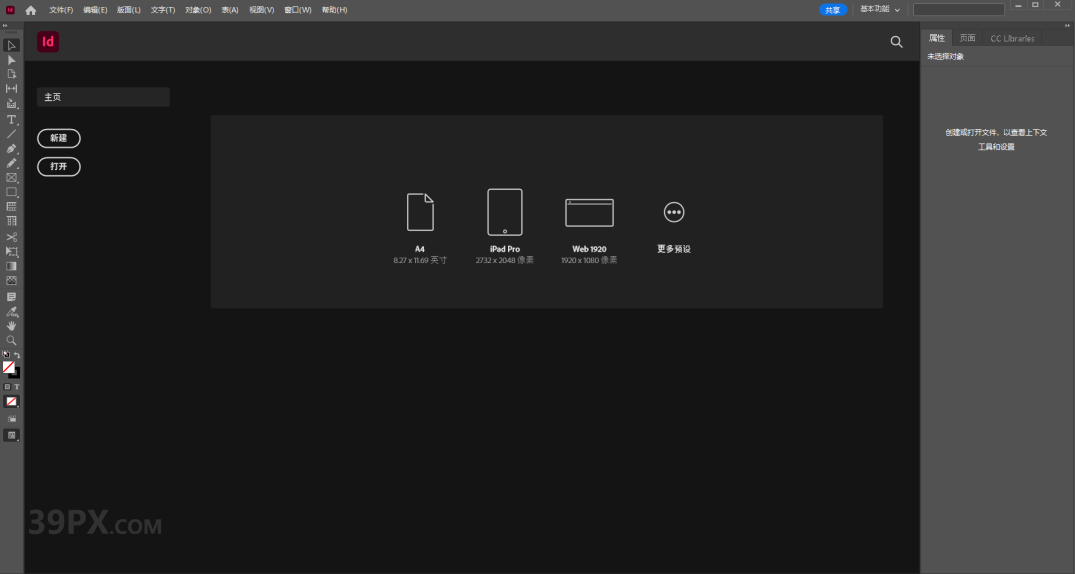This screenshot has width=1075, height=574.
Task: Click the 新建 button
Action: [x=59, y=139]
